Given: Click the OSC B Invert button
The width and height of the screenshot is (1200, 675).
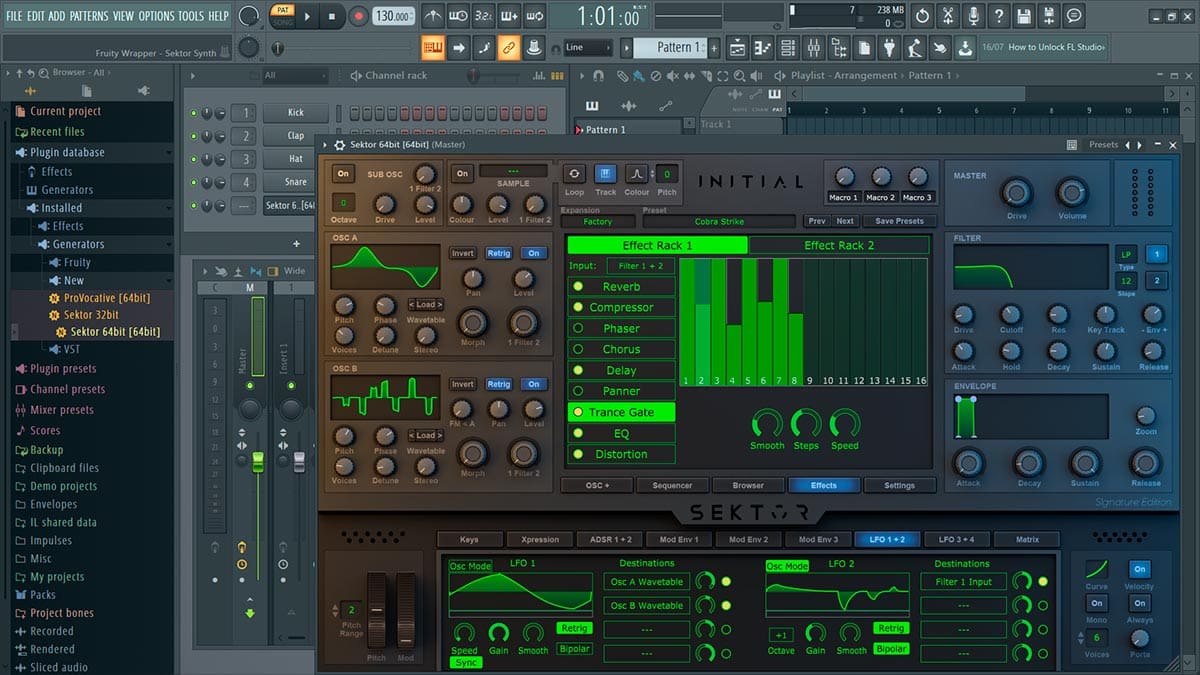Looking at the screenshot, I should pos(462,384).
